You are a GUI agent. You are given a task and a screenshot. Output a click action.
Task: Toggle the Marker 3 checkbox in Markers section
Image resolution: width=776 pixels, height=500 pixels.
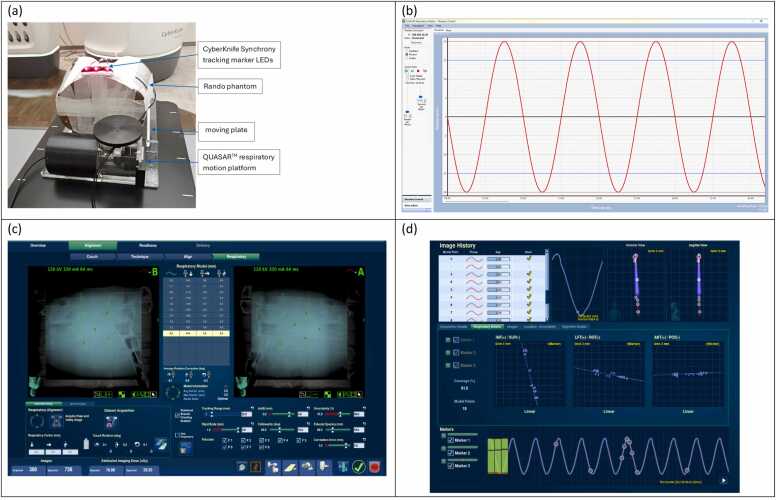click(x=451, y=466)
